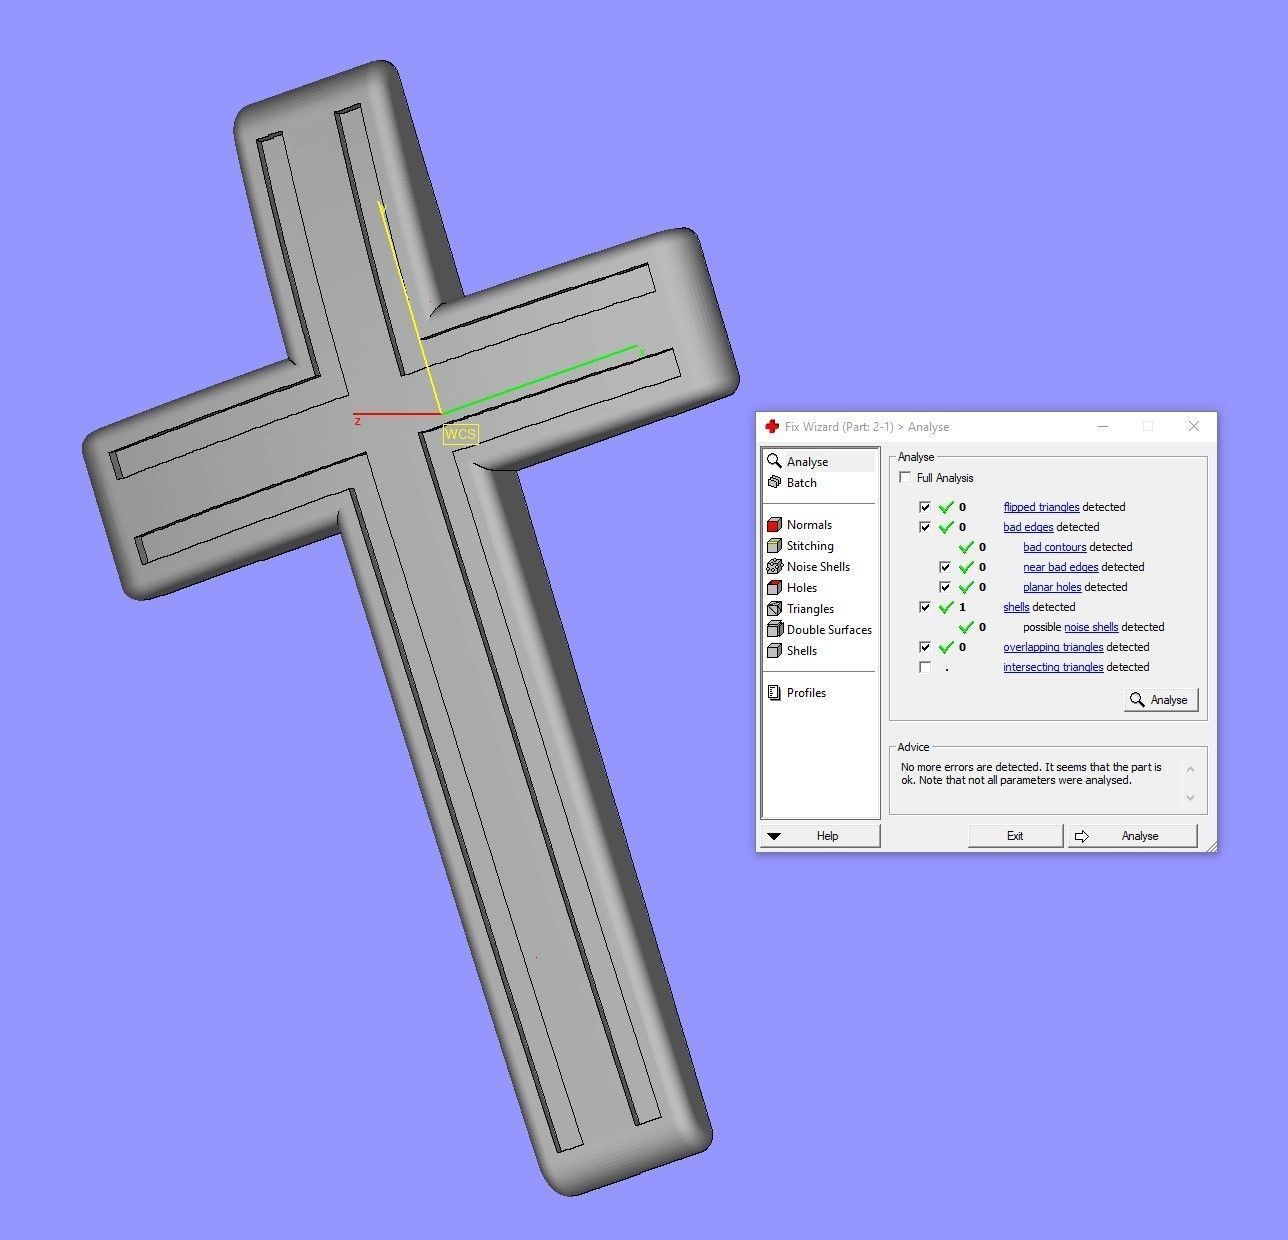This screenshot has width=1288, height=1240.
Task: Toggle the flipped triangles checkbox
Action: [925, 507]
